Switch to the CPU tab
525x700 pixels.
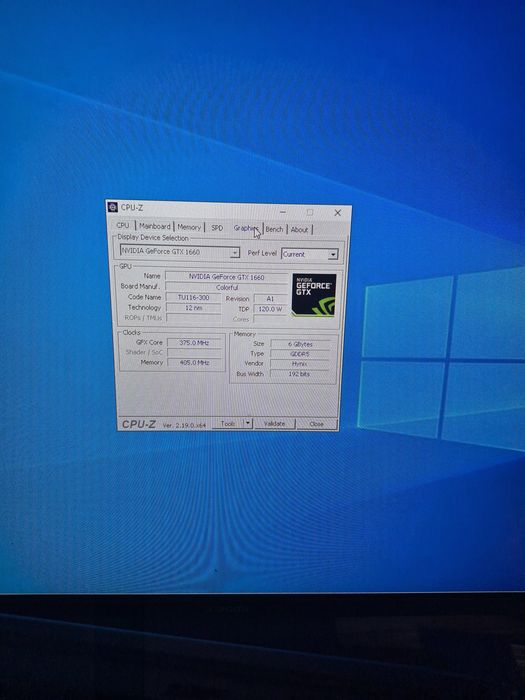click(123, 225)
